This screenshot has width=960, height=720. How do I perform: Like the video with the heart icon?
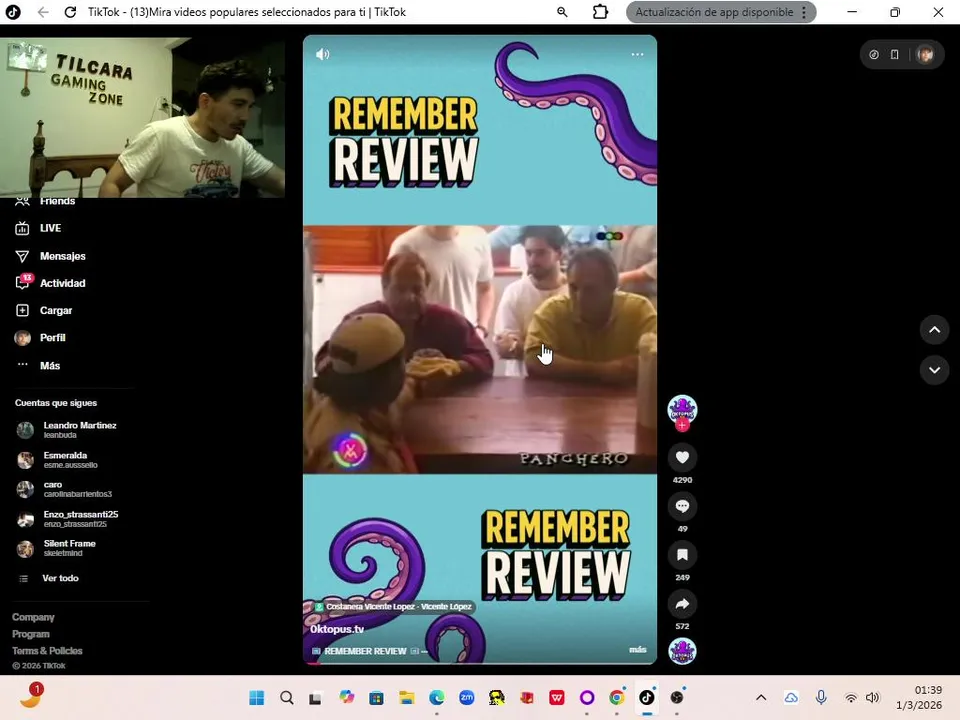pos(682,457)
